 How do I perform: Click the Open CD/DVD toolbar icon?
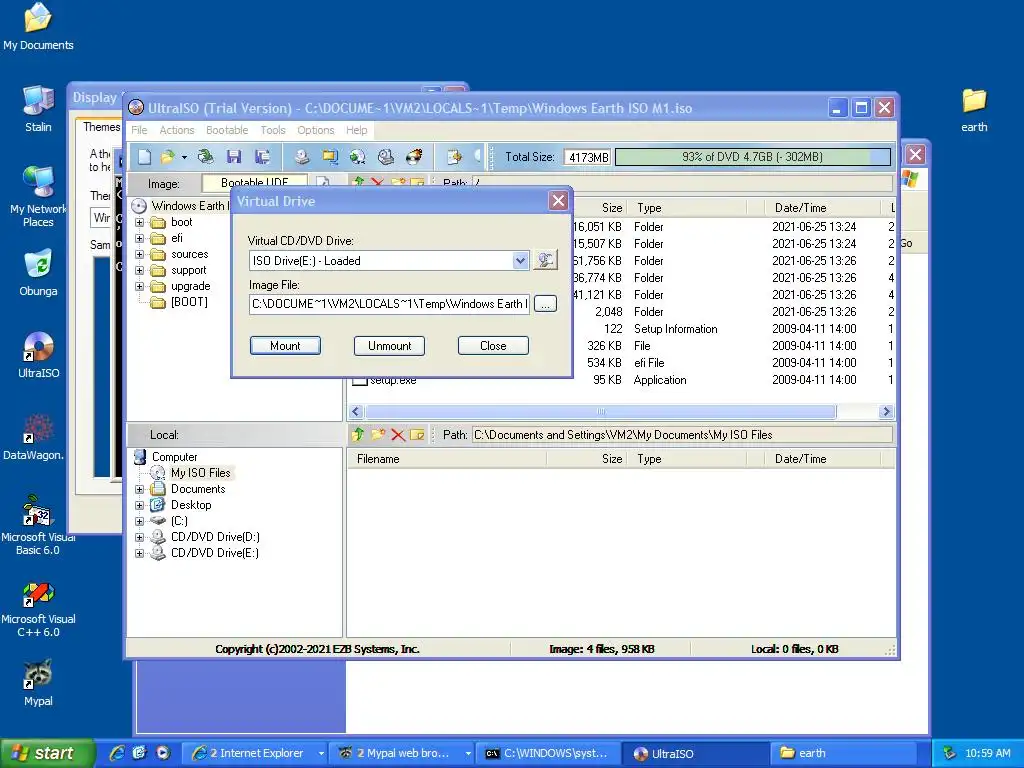205,157
